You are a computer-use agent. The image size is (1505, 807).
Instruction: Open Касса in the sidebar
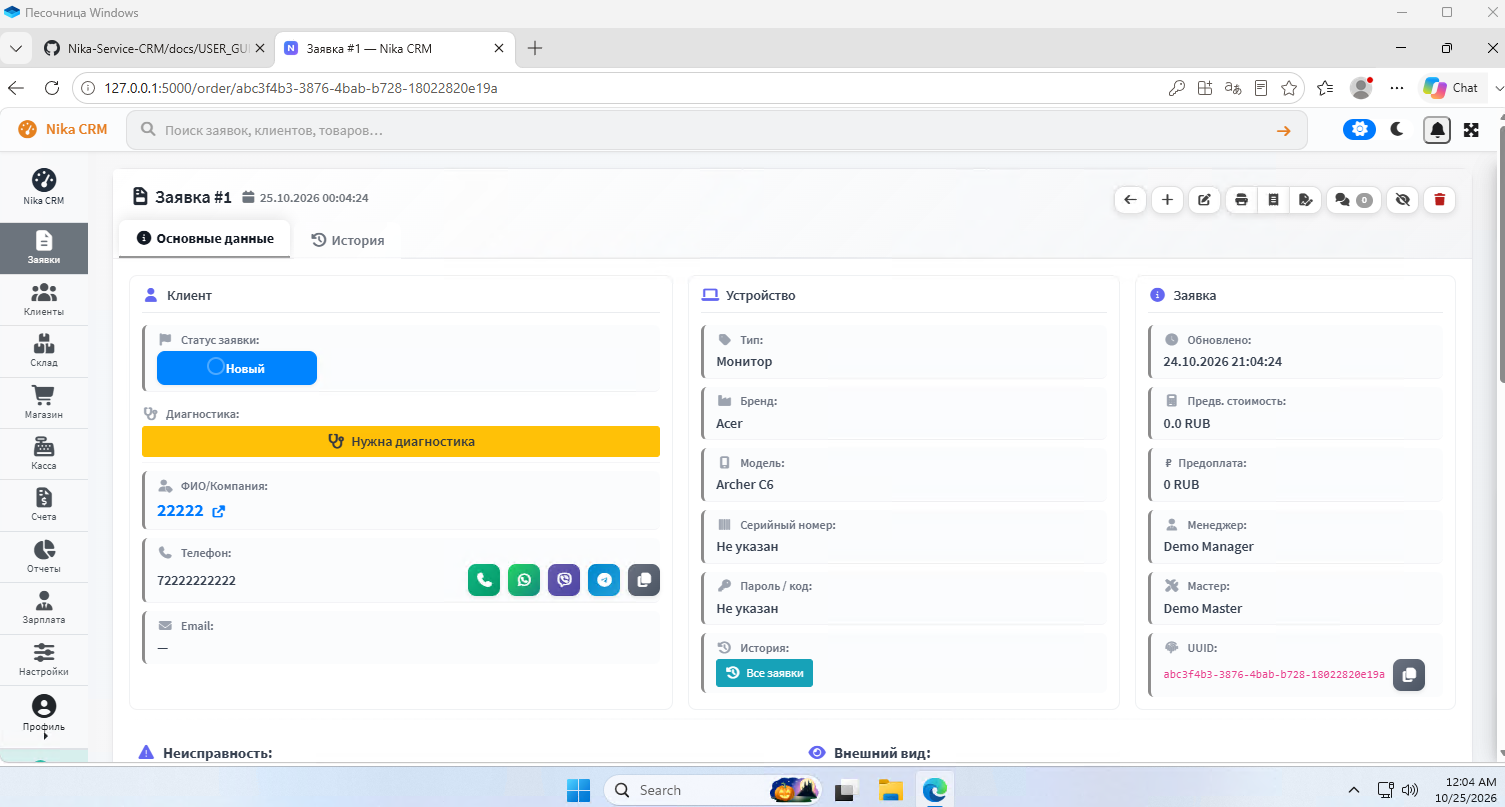[44, 454]
